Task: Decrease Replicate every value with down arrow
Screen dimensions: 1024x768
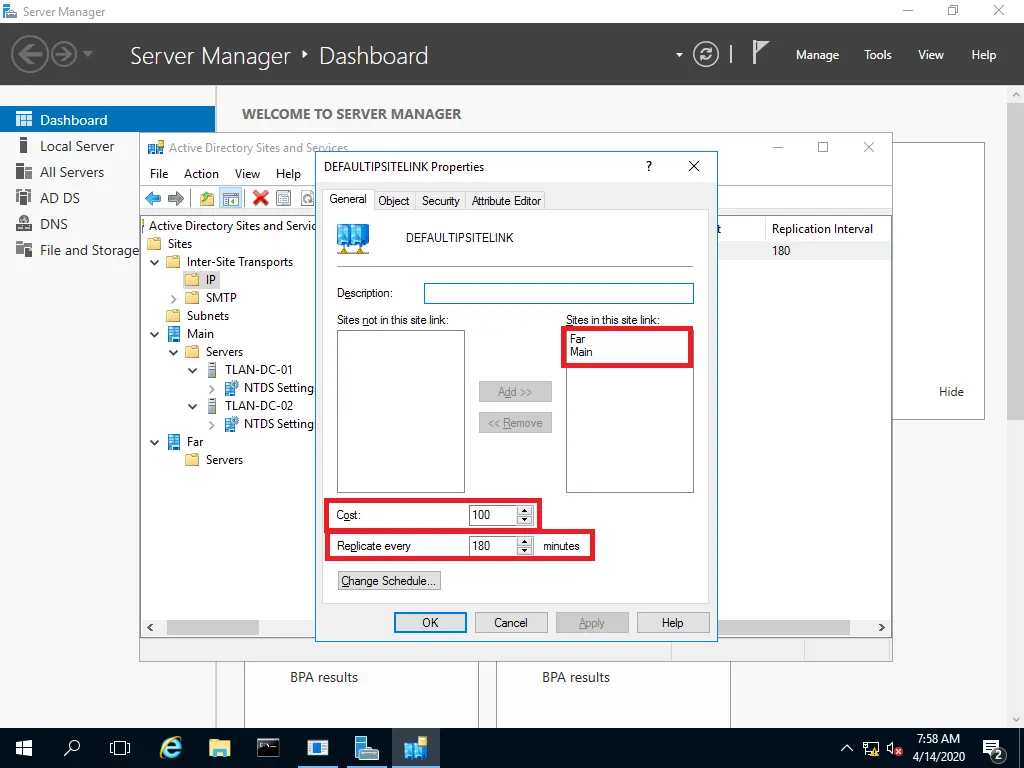Action: [x=524, y=551]
